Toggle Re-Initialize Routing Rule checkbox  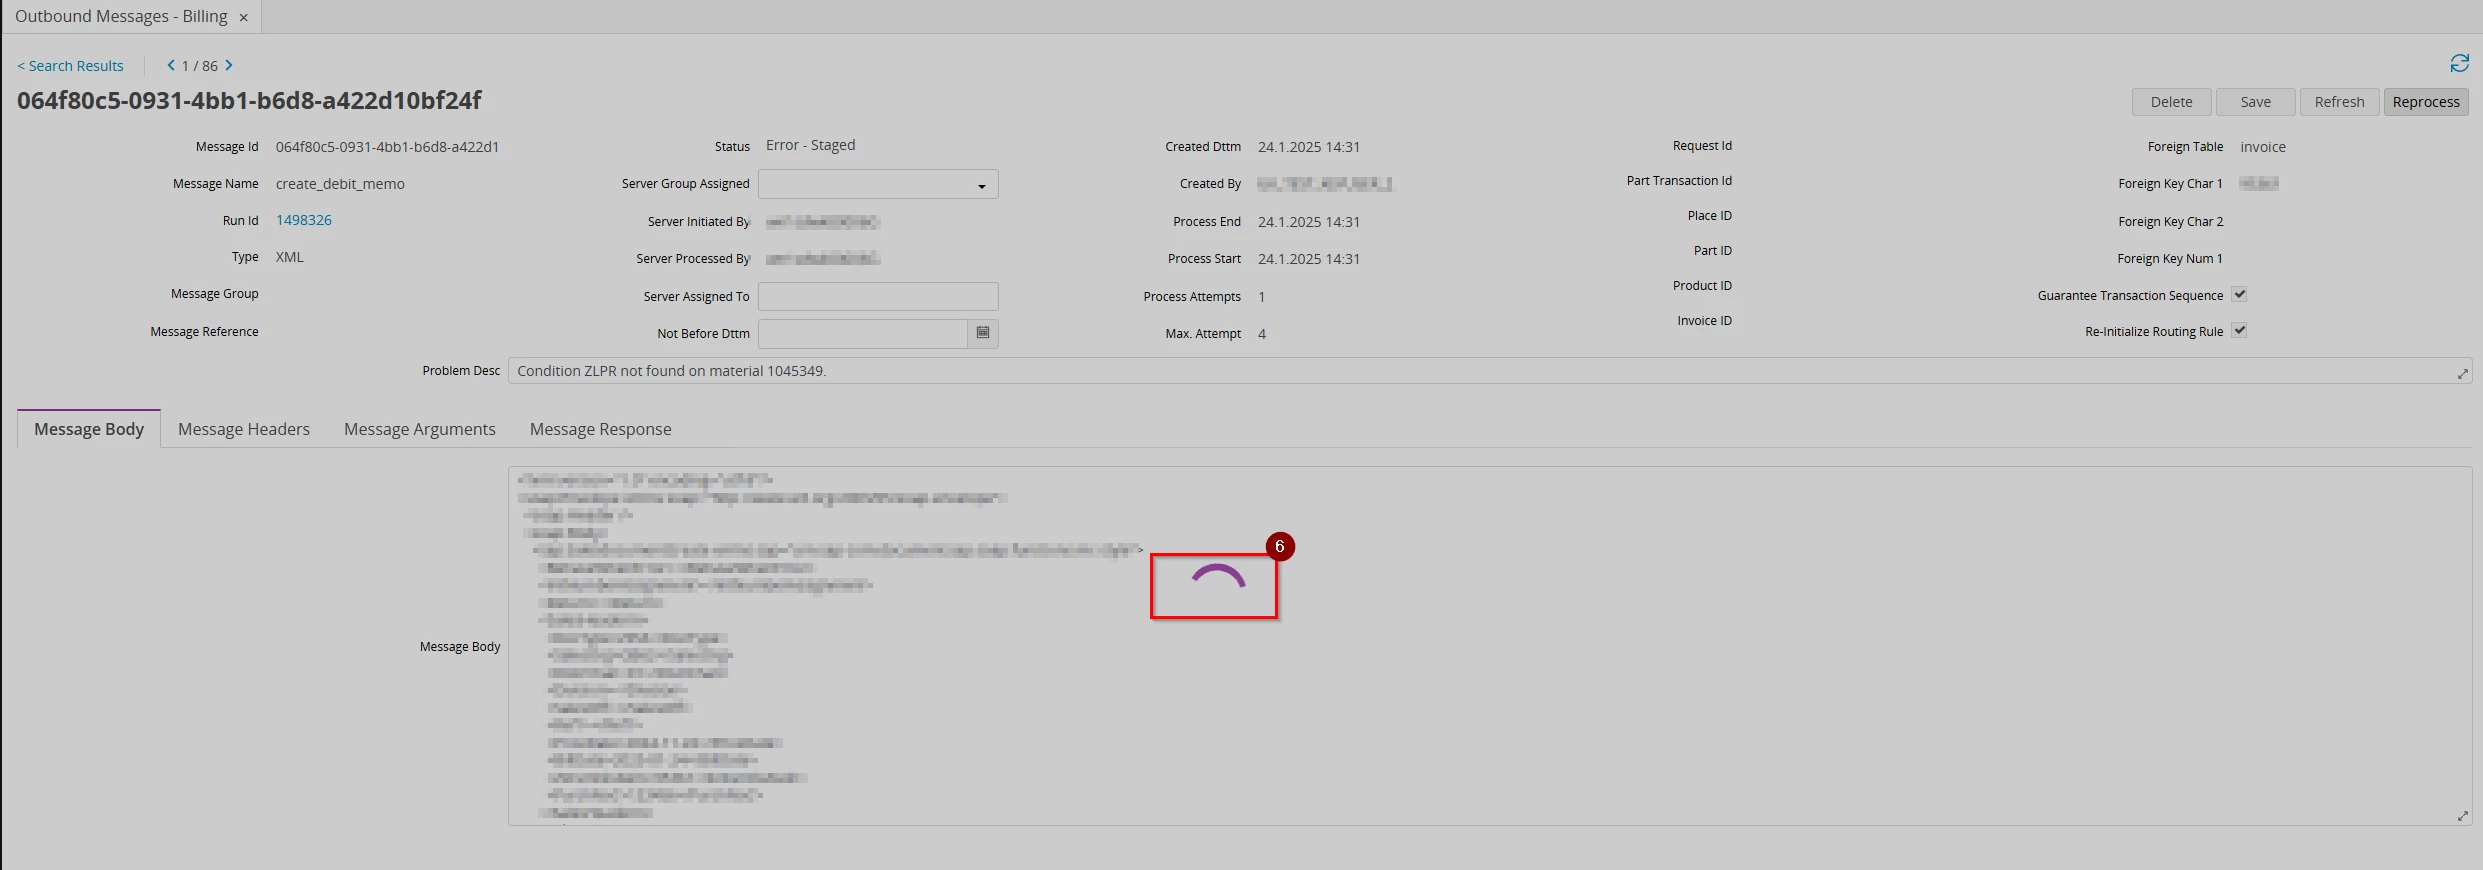click(x=2239, y=330)
